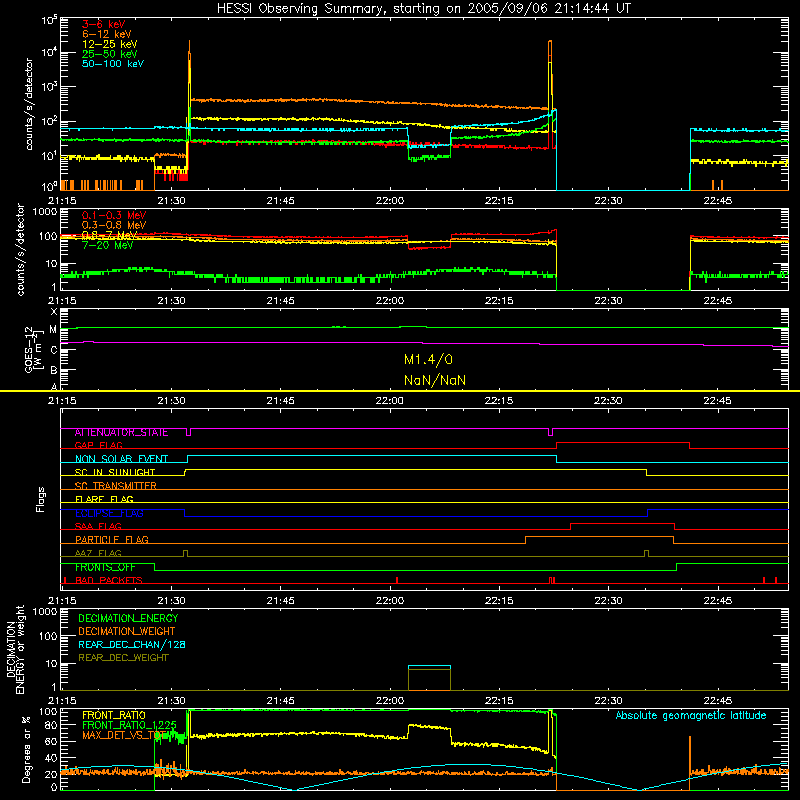Select the BAD_PACKETS flag label
The image size is (800, 800).
[x=109, y=580]
